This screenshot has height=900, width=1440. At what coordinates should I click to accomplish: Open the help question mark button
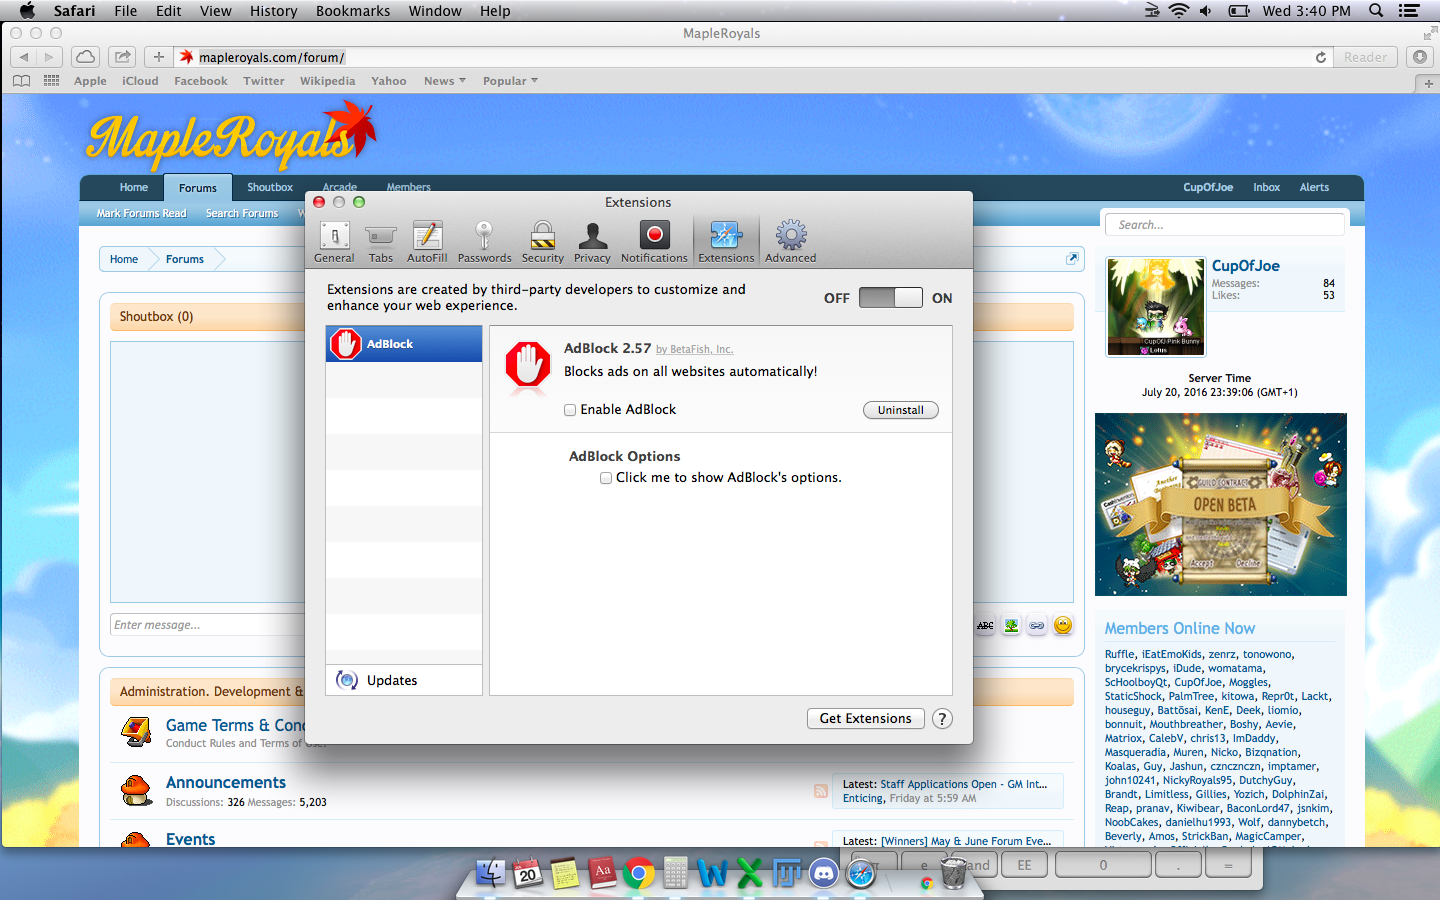point(942,719)
